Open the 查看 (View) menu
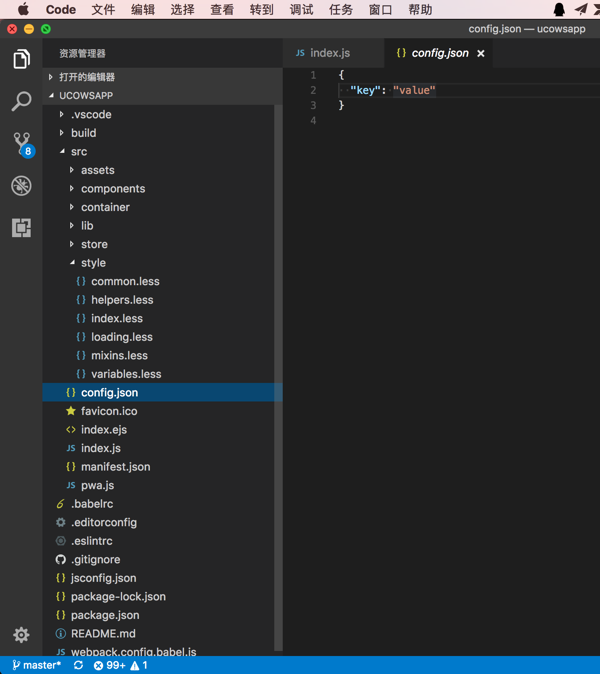The image size is (600, 674). point(222,10)
